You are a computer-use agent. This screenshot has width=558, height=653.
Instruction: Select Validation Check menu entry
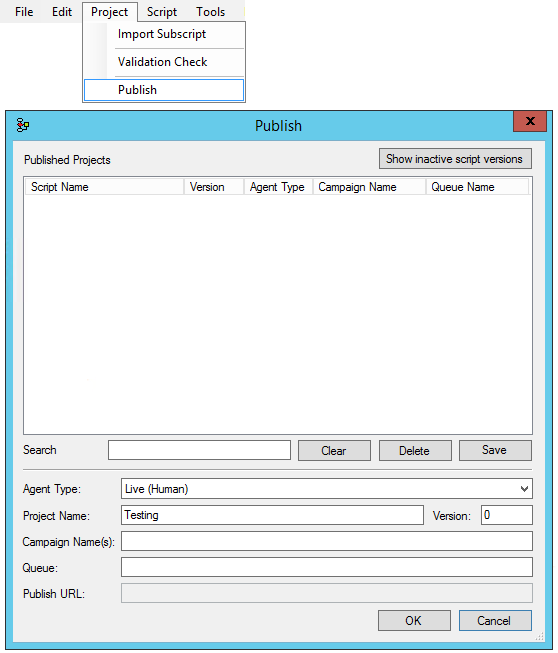click(164, 62)
